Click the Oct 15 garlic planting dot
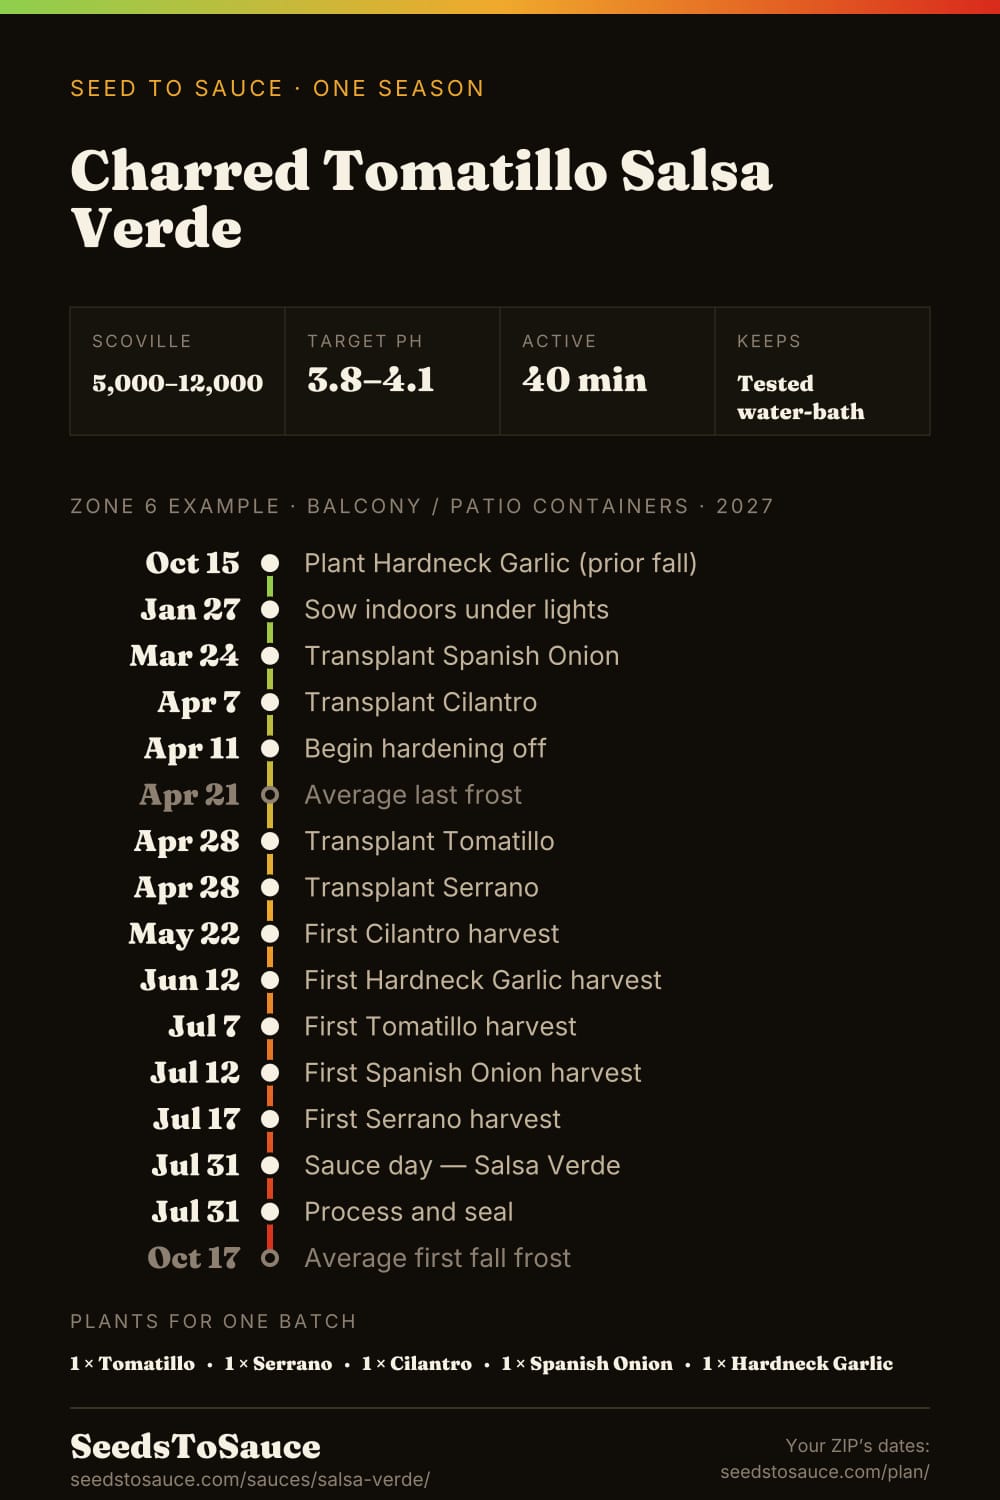The width and height of the screenshot is (1000, 1500). (x=270, y=563)
